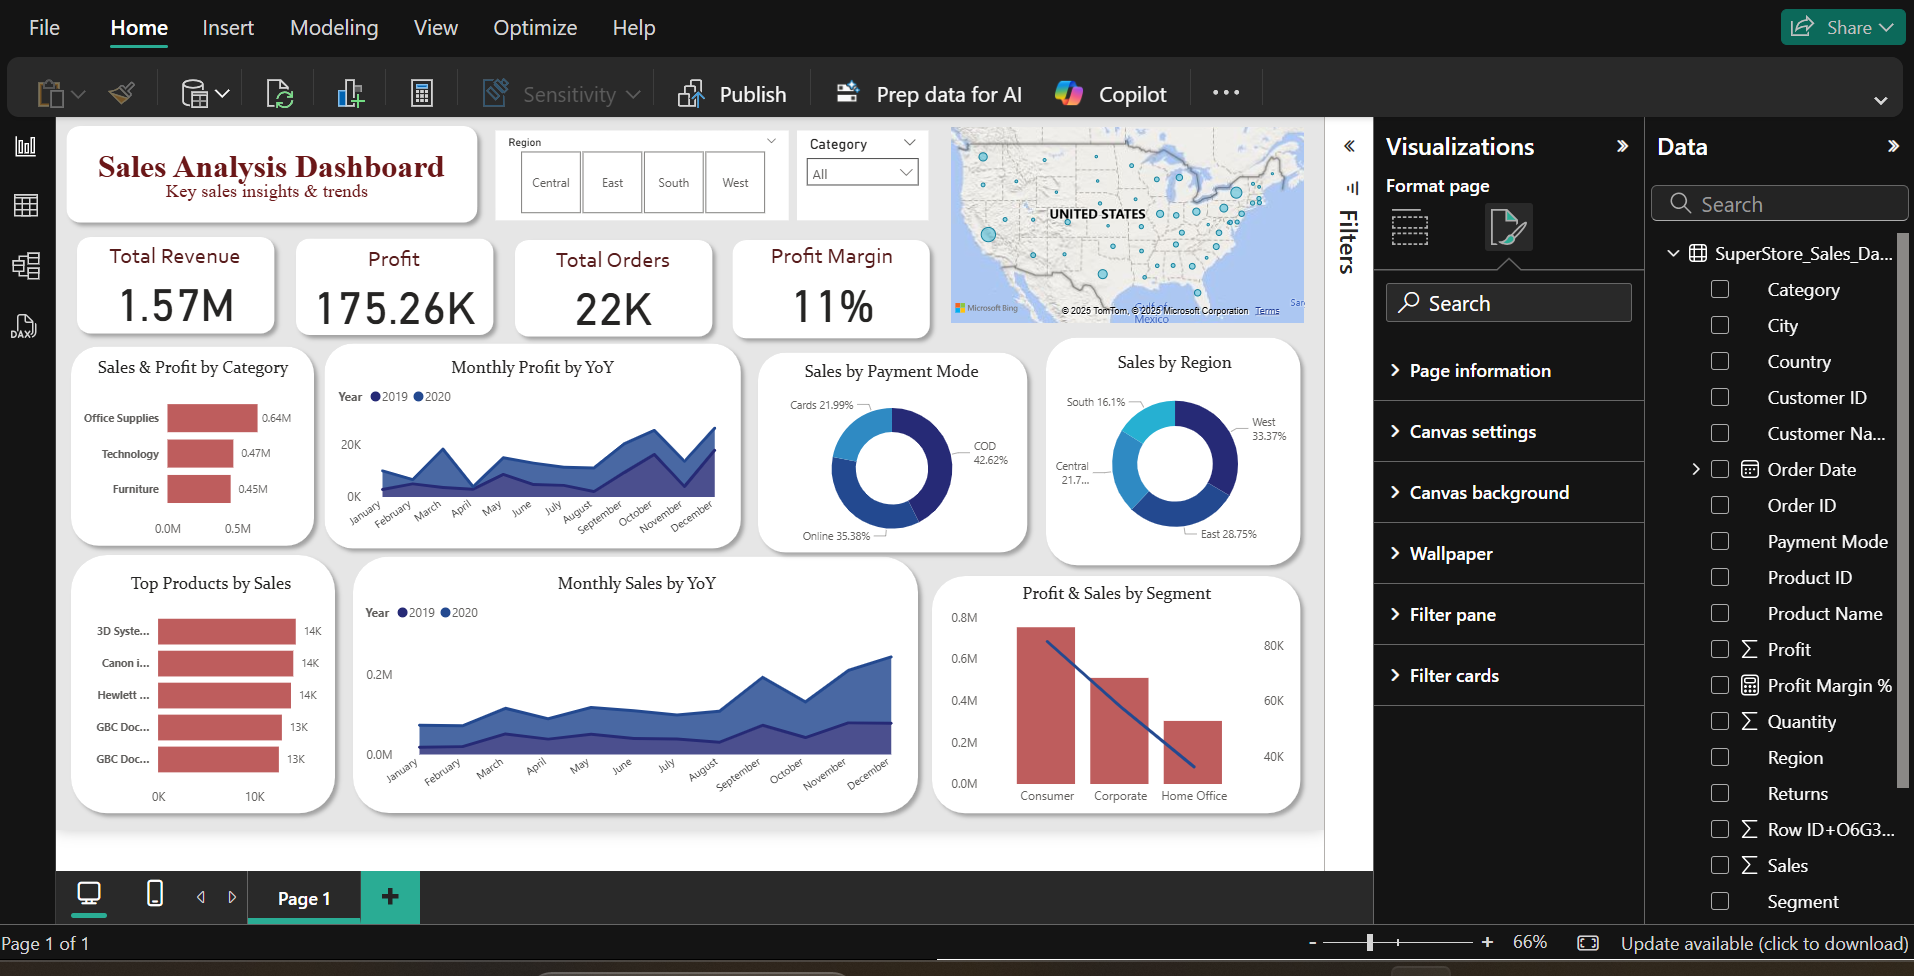Screen dimensions: 1914x976
Task: Switch to Table view in the left sidebar
Action: click(26, 205)
